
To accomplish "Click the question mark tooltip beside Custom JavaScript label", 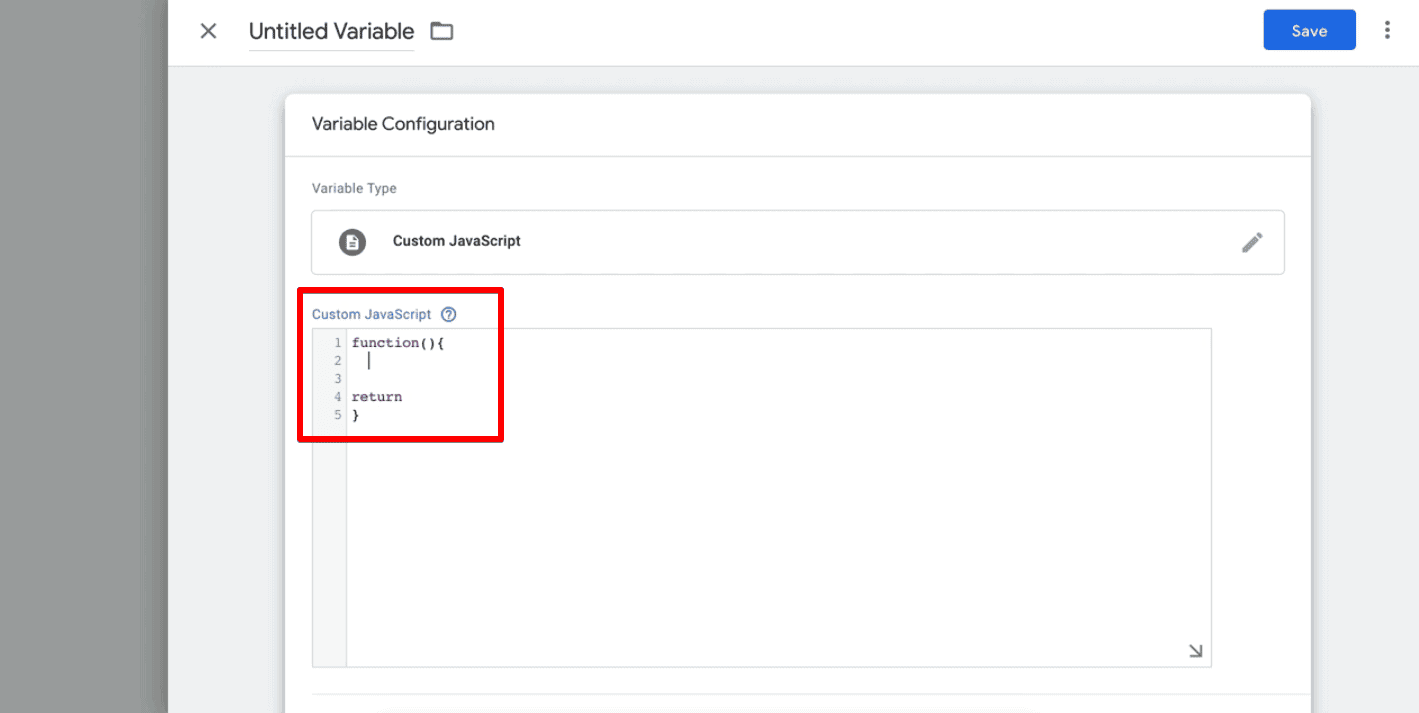I will (448, 313).
